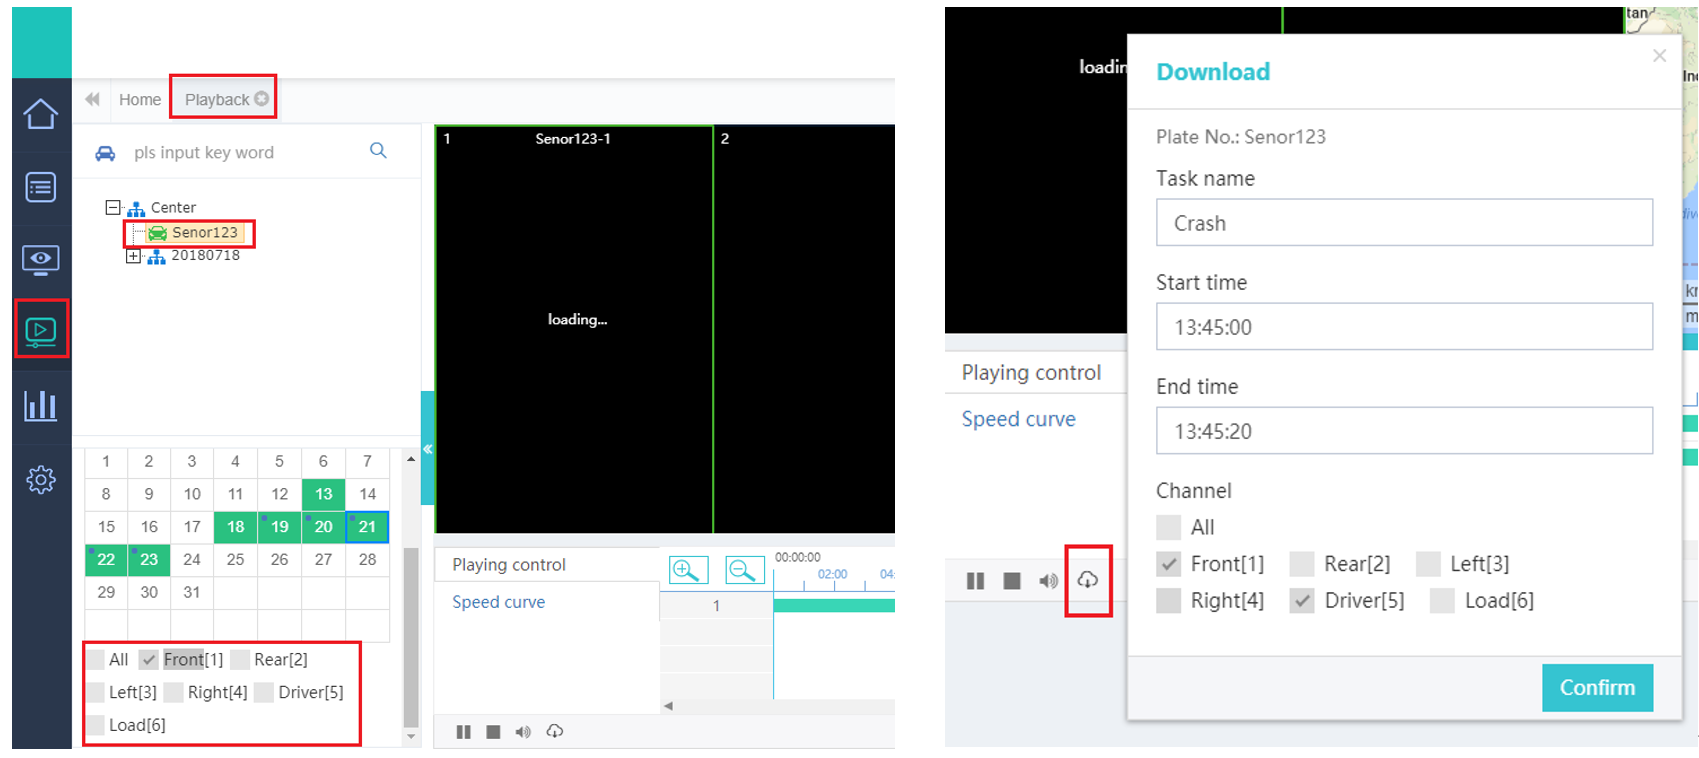Screen dimensions: 1699x758
Task: Uncheck Driver[5] in Download dialog
Action: click(x=1301, y=601)
